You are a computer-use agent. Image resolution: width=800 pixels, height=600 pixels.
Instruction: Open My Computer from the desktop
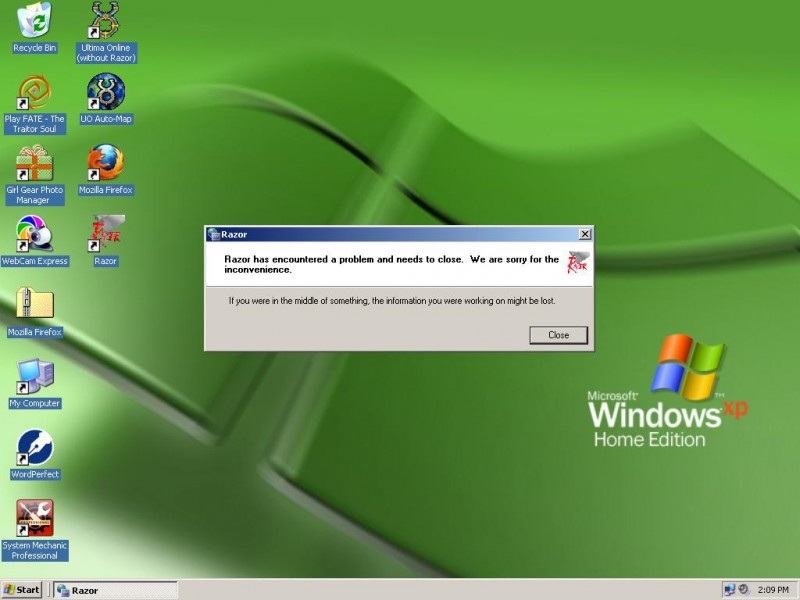tap(35, 377)
